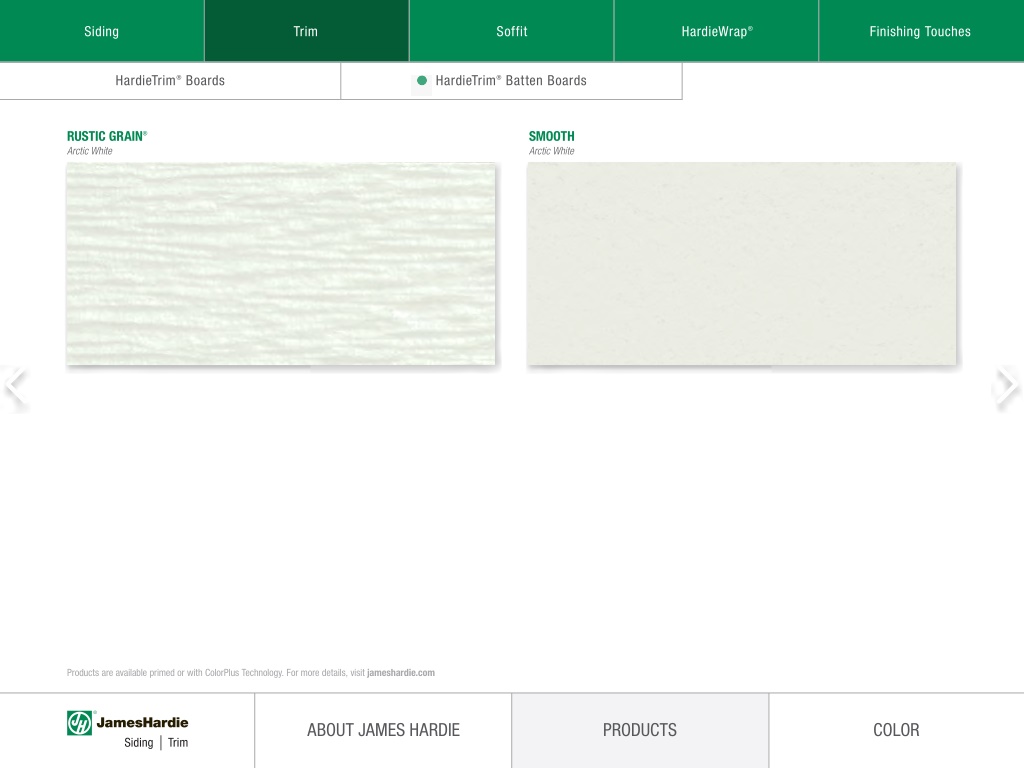Open the HardieWrap tab

[716, 31]
